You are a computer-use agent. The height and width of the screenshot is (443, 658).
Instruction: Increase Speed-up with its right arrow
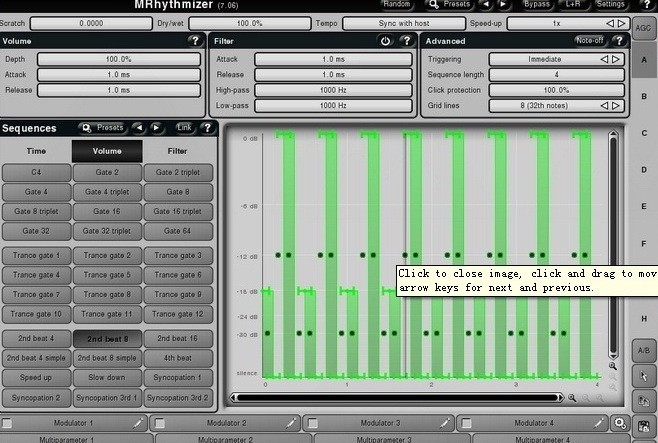tap(621, 23)
